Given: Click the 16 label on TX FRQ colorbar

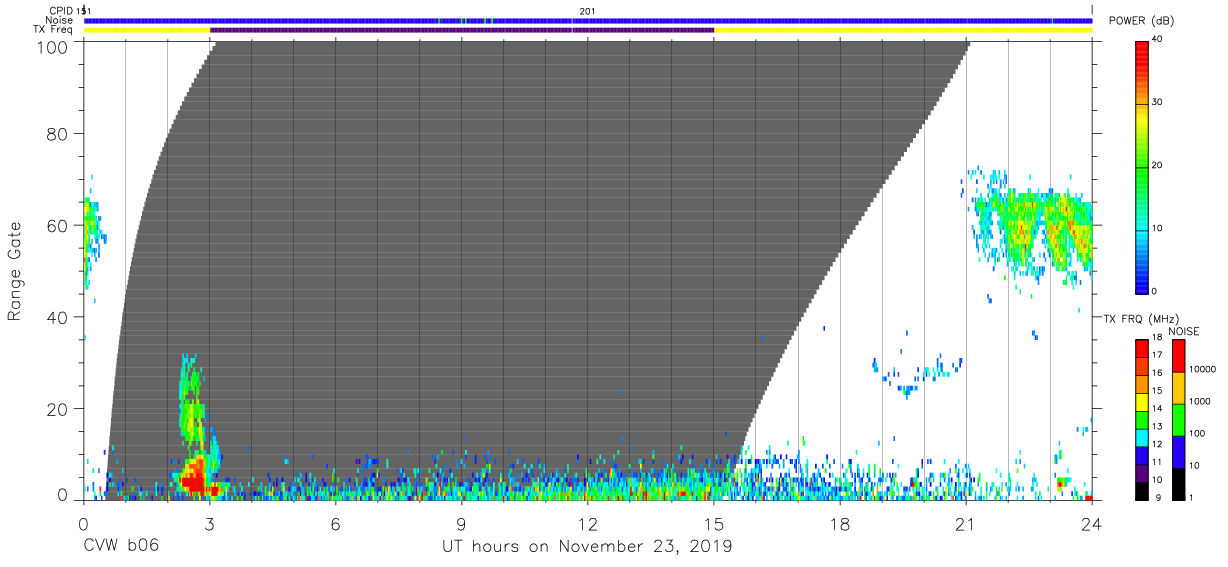Looking at the screenshot, I should tap(1157, 373).
